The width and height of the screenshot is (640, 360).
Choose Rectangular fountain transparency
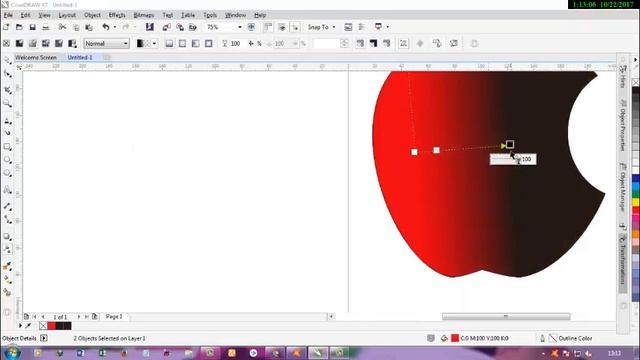coord(209,43)
